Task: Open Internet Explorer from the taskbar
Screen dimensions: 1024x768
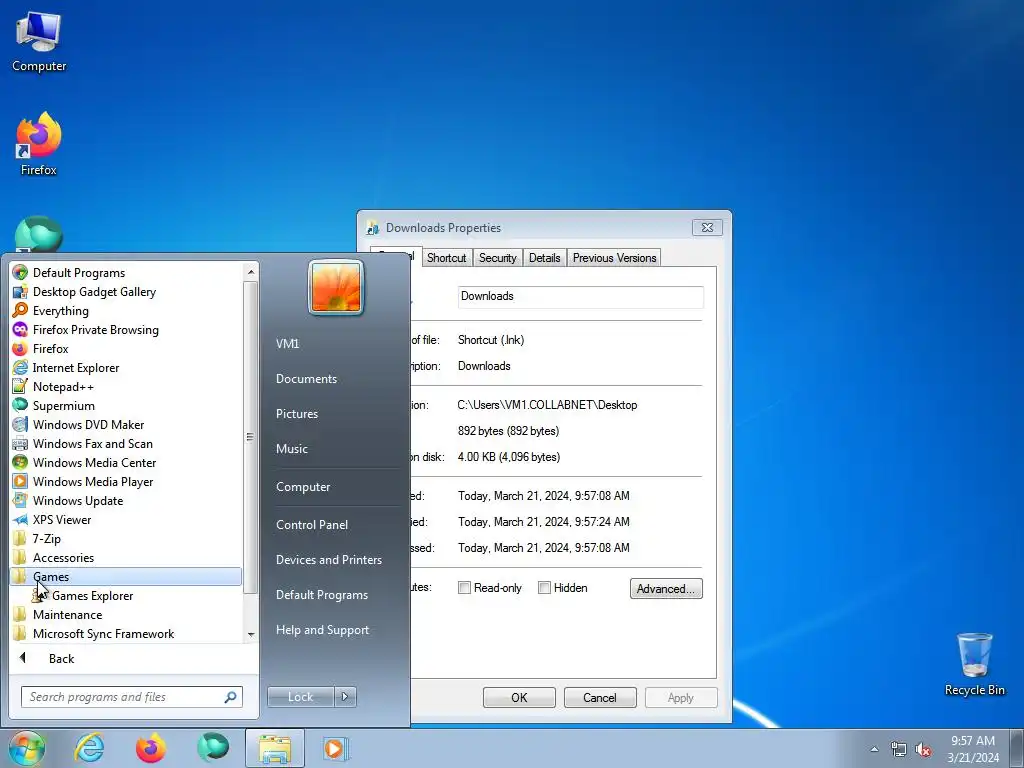Action: (89, 748)
